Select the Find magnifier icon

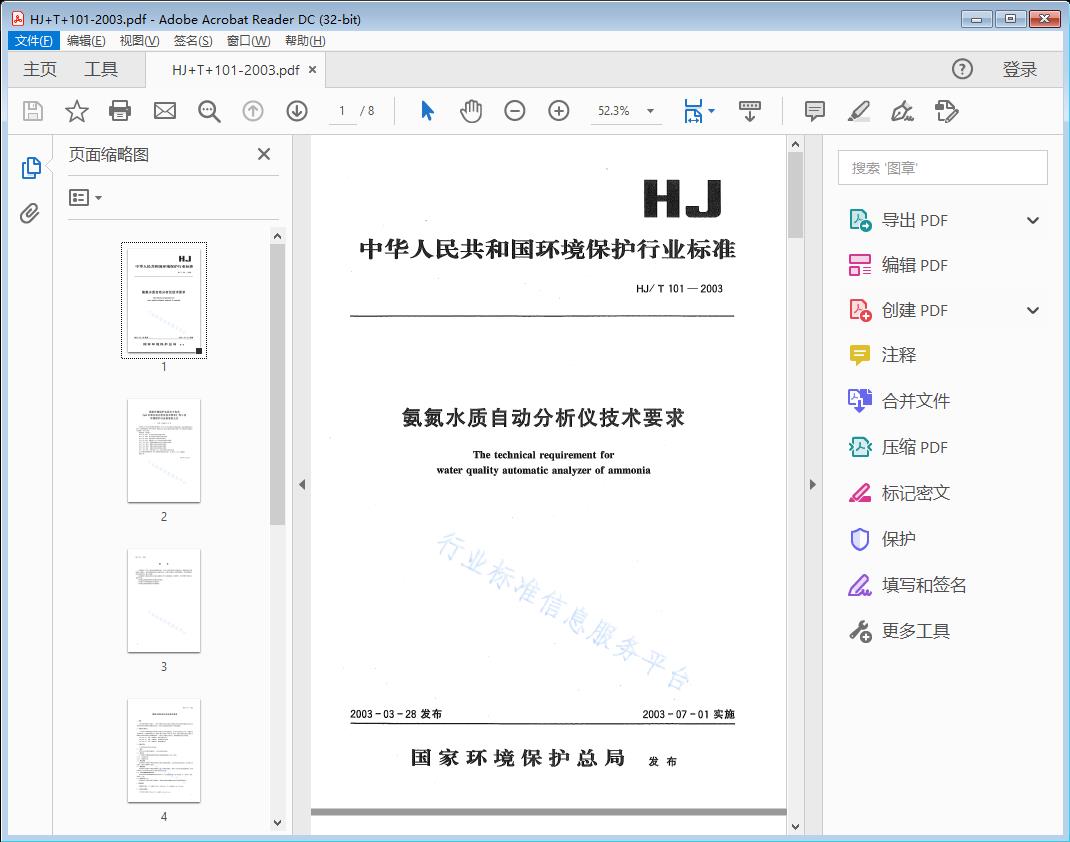[209, 111]
